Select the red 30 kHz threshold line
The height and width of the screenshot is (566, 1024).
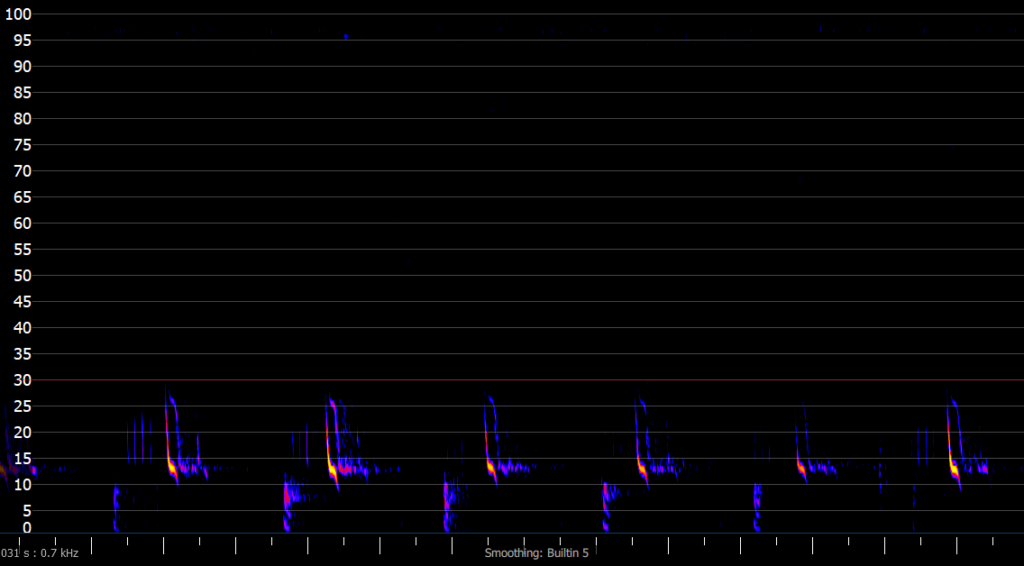[600, 380]
